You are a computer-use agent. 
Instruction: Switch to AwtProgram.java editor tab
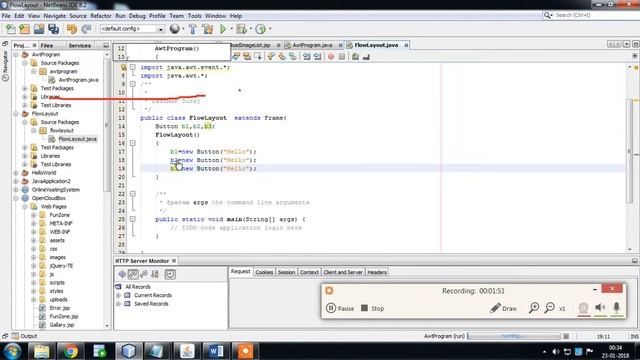(x=312, y=45)
